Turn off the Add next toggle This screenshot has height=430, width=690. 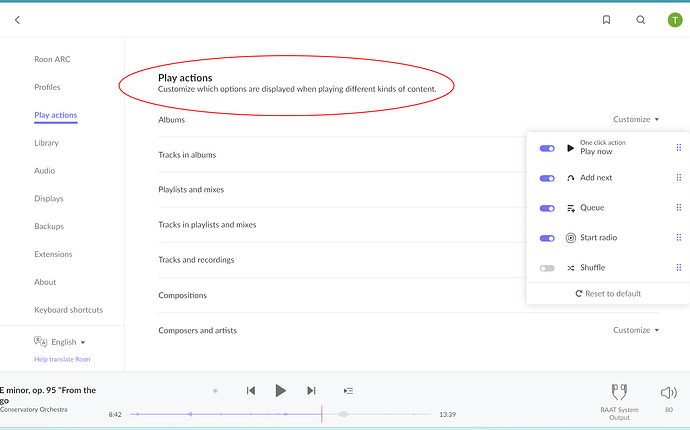click(547, 178)
